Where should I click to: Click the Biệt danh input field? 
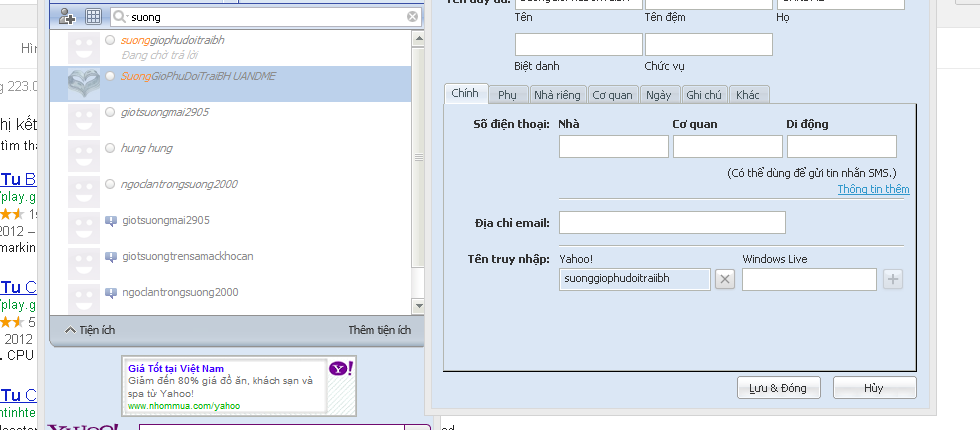(x=579, y=44)
